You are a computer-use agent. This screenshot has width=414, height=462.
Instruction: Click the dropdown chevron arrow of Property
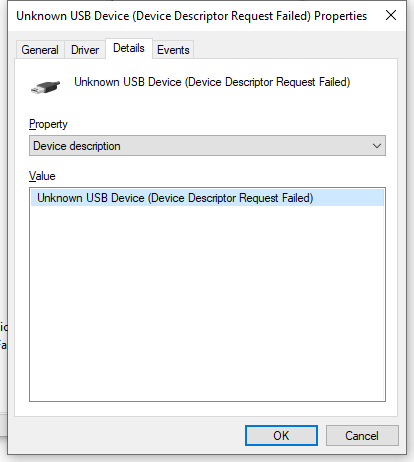pos(377,146)
